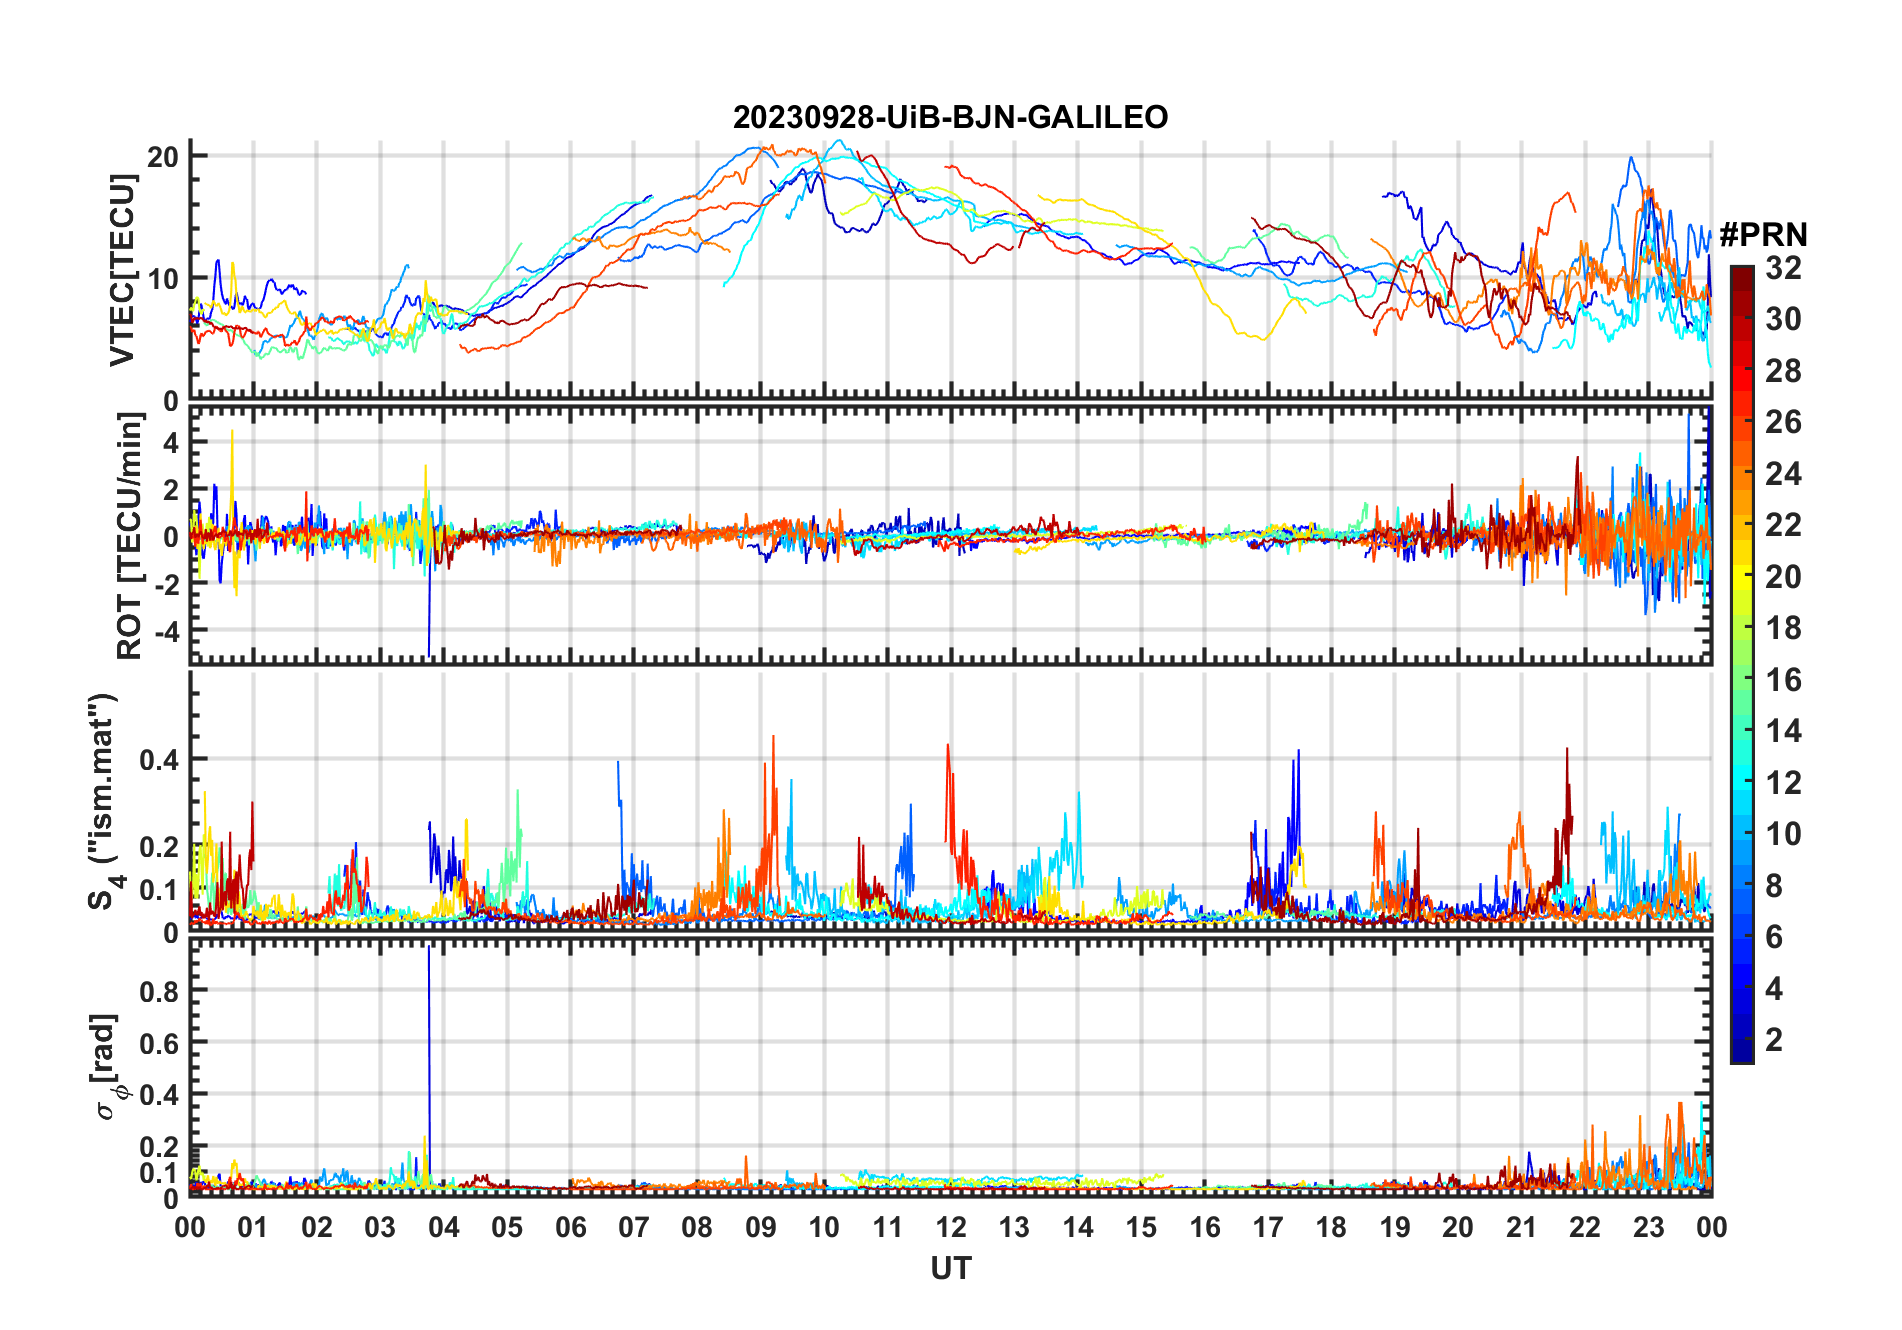Click the sigma-phi y-axis tick 0.8
This screenshot has width=1902, height=1330.
[x=160, y=991]
